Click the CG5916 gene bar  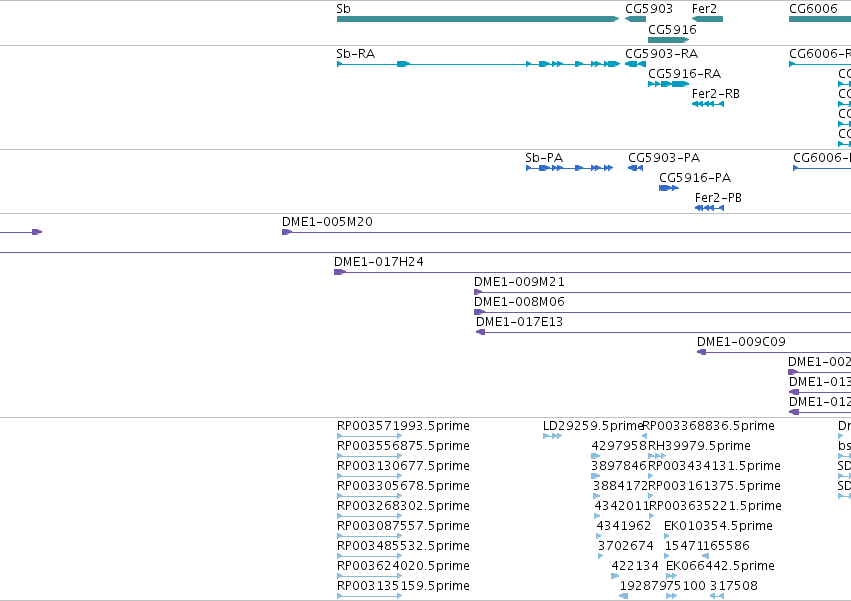pos(669,40)
